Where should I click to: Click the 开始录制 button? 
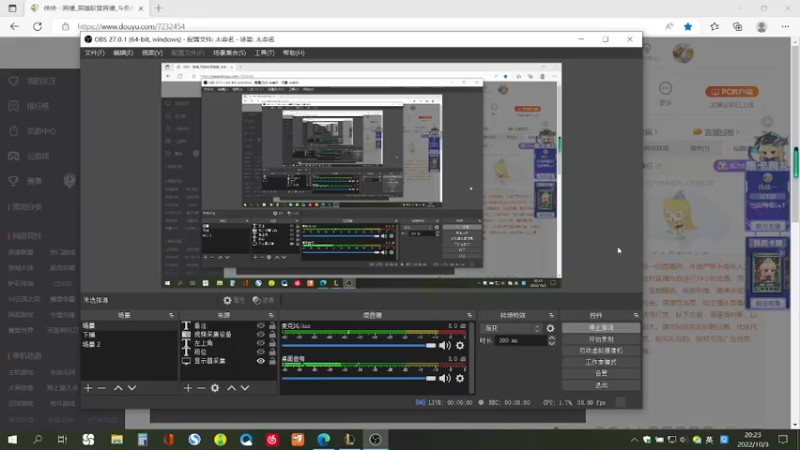pos(601,339)
